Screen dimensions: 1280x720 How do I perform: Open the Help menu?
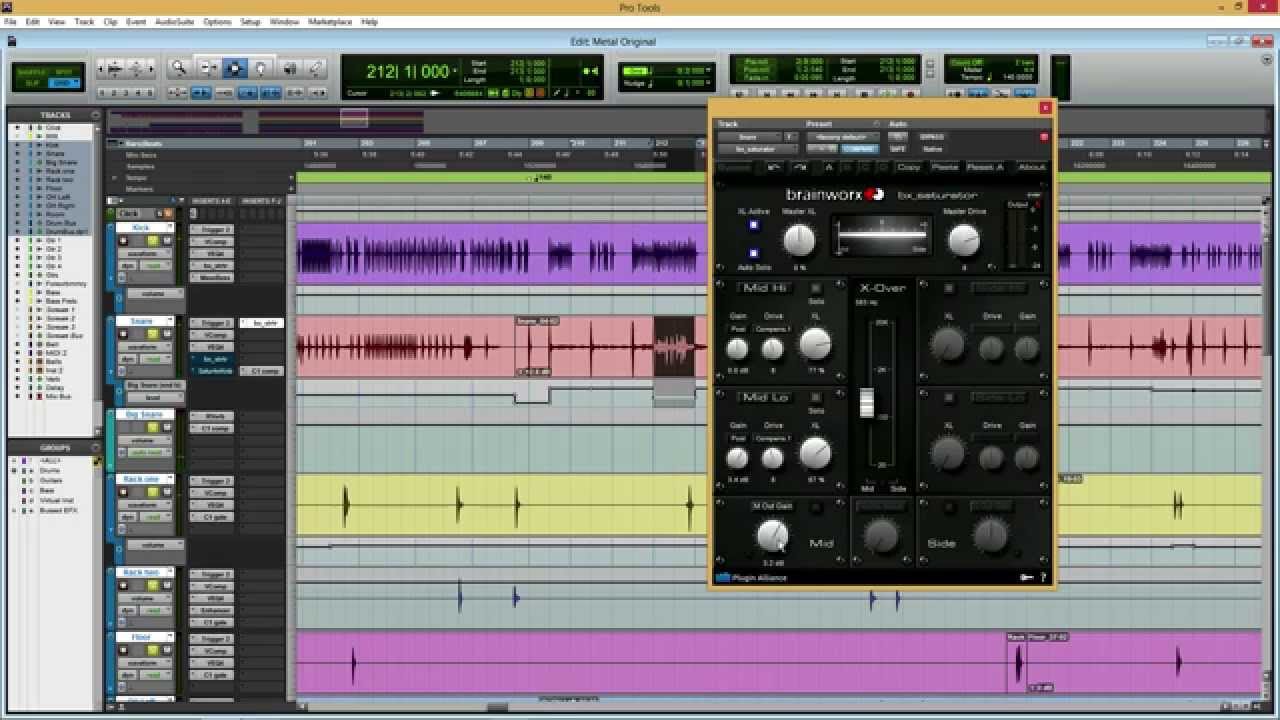point(369,21)
